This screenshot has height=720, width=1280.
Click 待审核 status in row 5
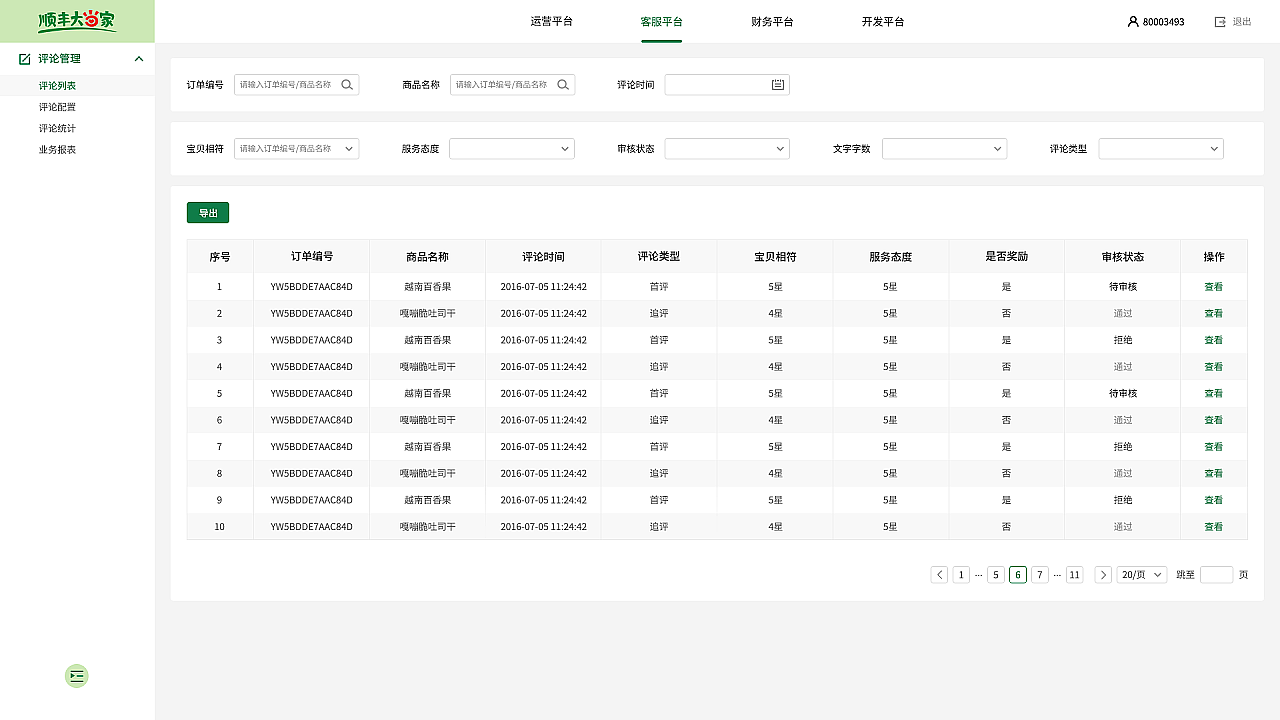pos(1123,394)
